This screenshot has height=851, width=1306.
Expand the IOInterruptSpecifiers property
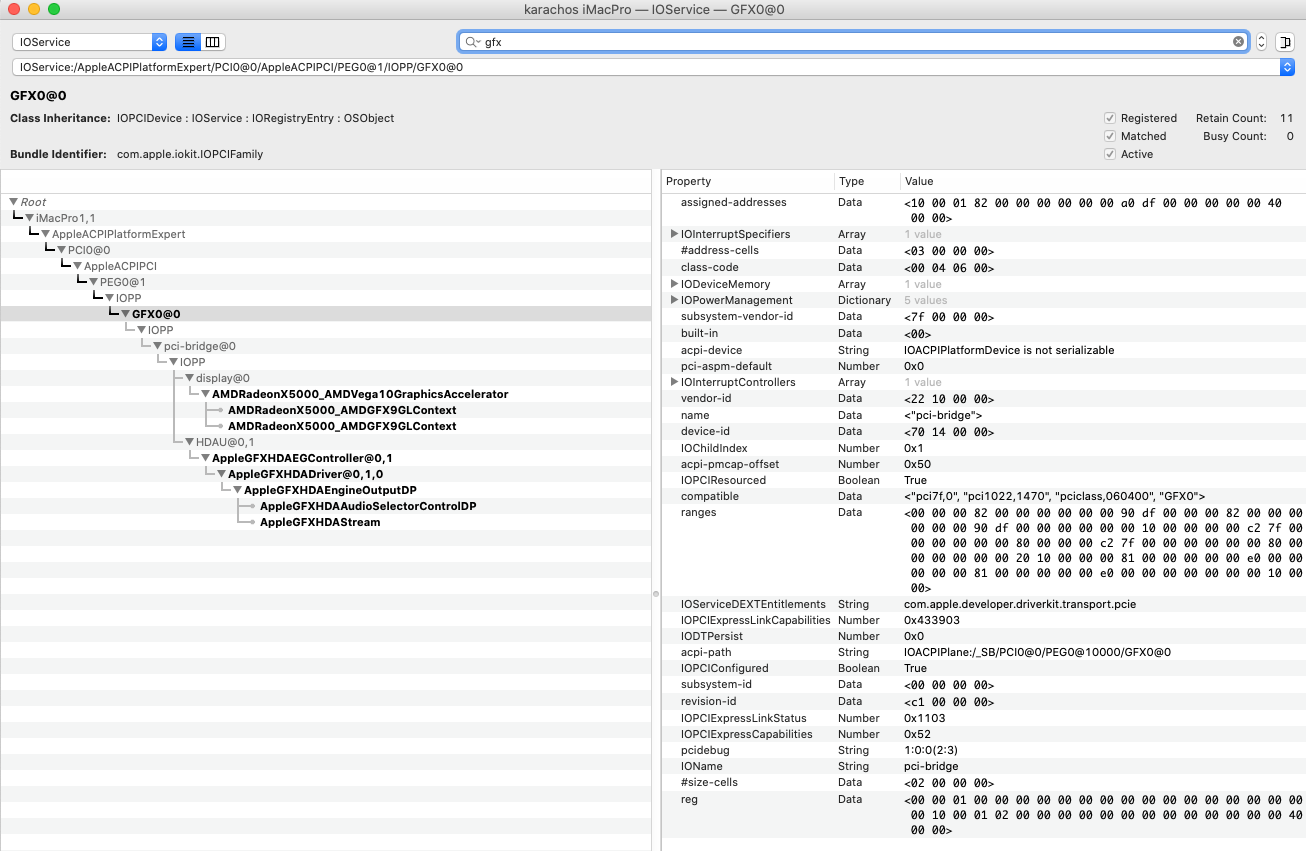(x=674, y=234)
